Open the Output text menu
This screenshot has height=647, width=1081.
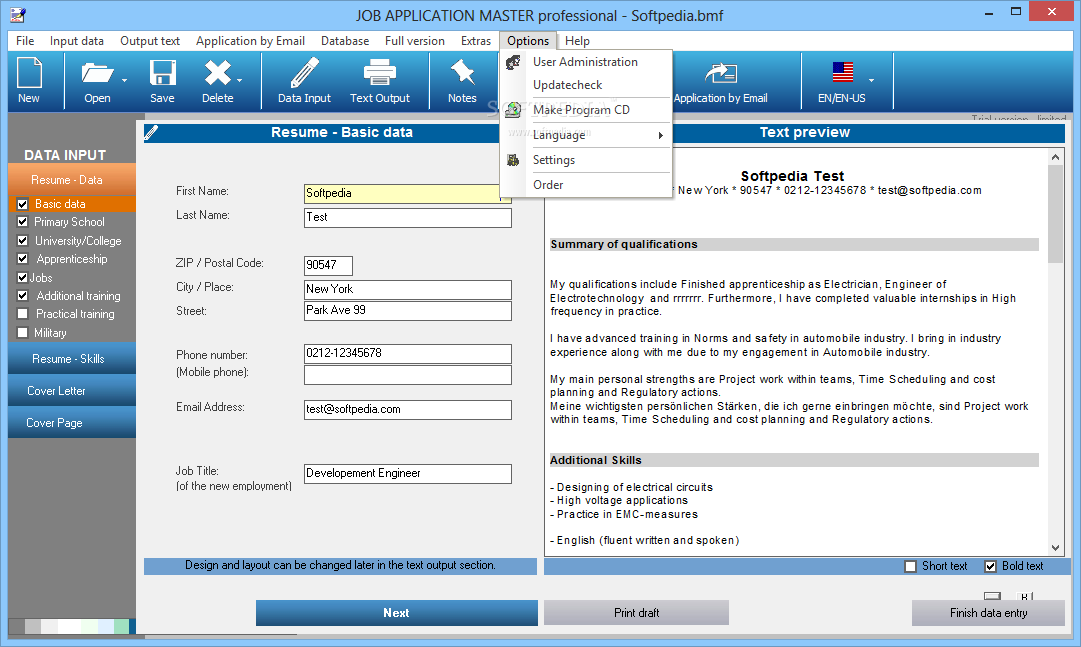pyautogui.click(x=150, y=41)
